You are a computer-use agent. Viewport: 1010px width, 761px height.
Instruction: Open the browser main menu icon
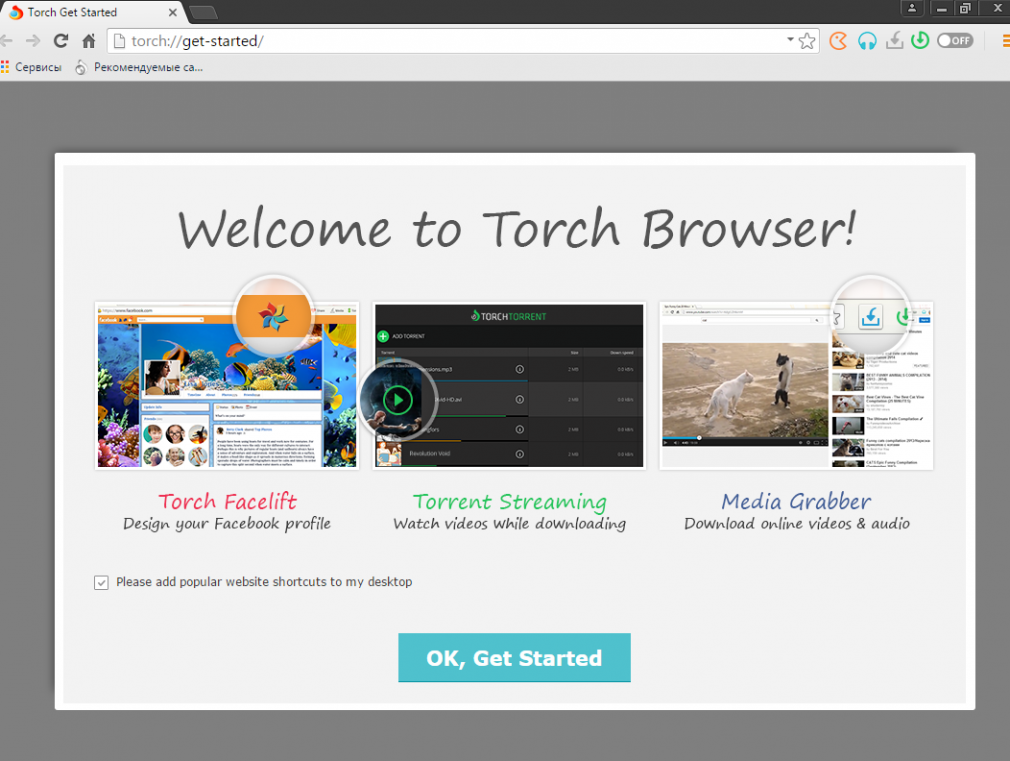pos(1005,41)
